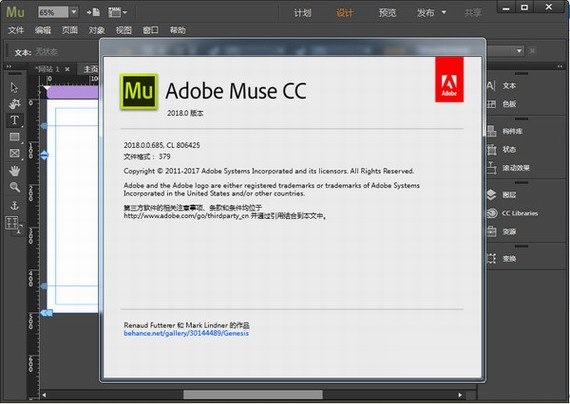The width and height of the screenshot is (570, 404).
Task: Select the Crop tool below Selection
Action: 14,104
